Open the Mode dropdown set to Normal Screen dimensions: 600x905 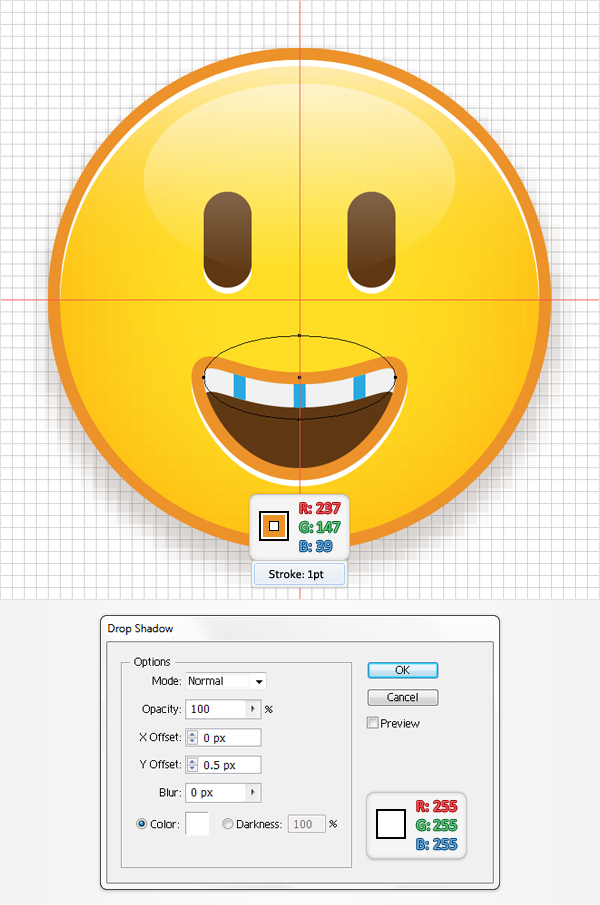click(x=226, y=681)
